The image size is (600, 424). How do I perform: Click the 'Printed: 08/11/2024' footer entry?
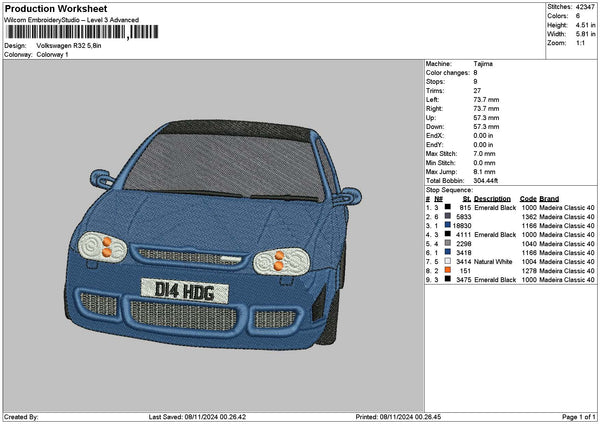(x=398, y=417)
